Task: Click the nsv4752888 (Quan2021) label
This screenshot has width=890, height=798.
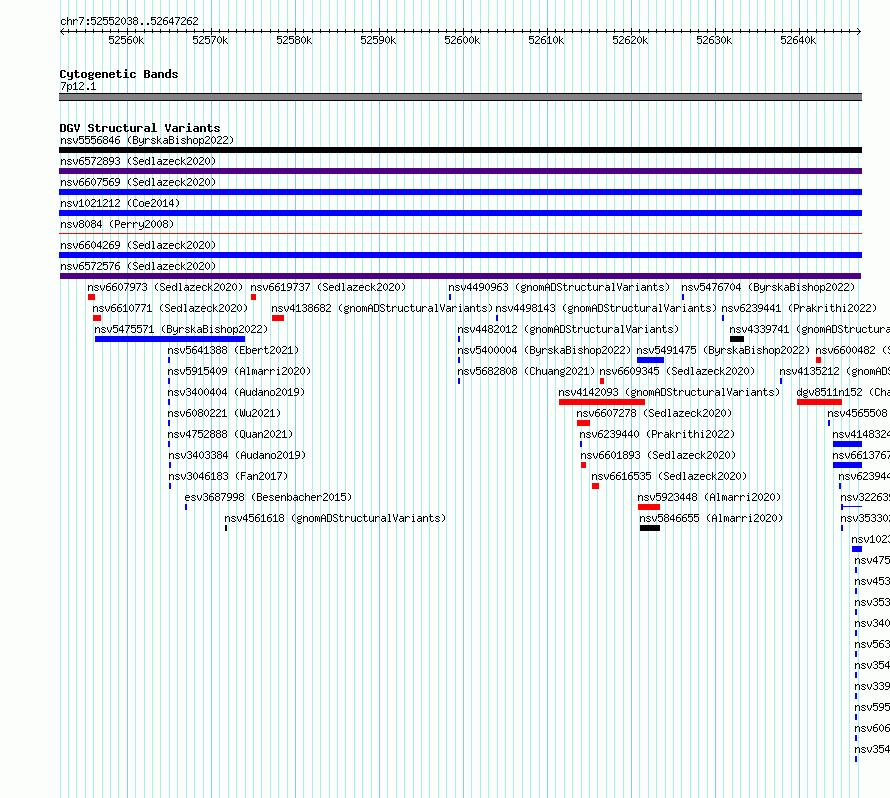Action: coord(230,434)
